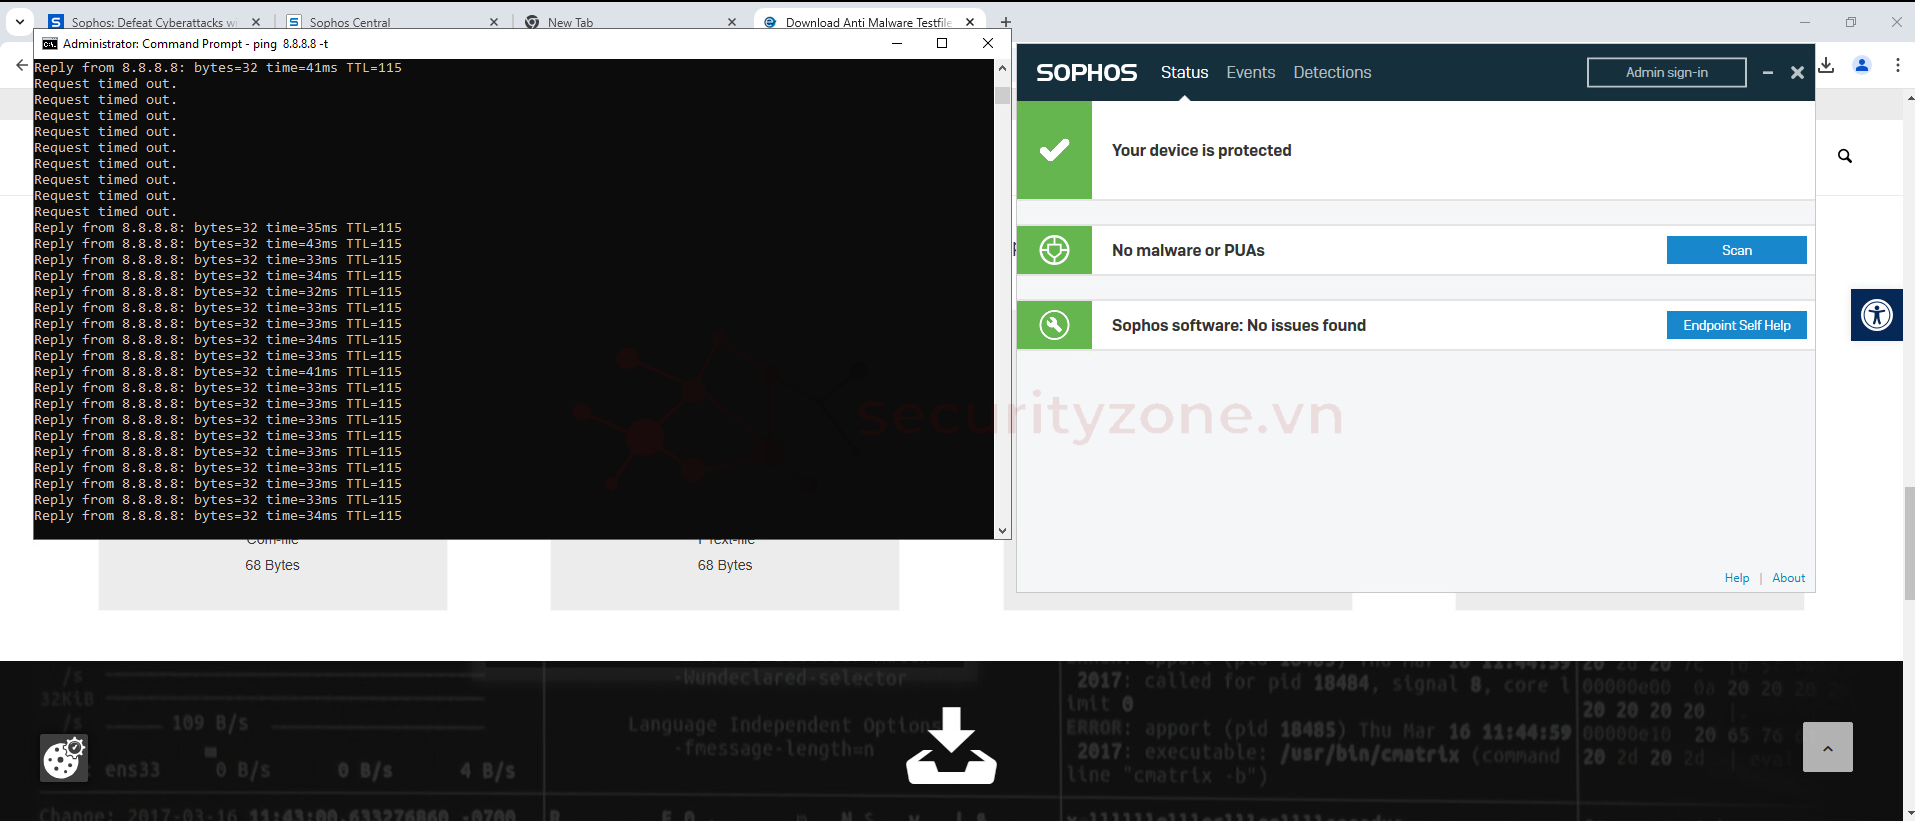Start a Scan in Sophos
1915x821 pixels.
[x=1736, y=250]
